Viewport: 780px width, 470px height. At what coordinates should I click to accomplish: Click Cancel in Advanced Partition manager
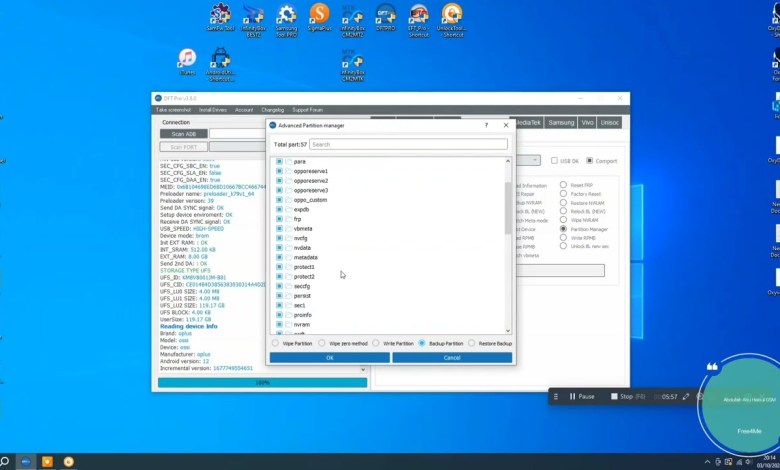[452, 358]
